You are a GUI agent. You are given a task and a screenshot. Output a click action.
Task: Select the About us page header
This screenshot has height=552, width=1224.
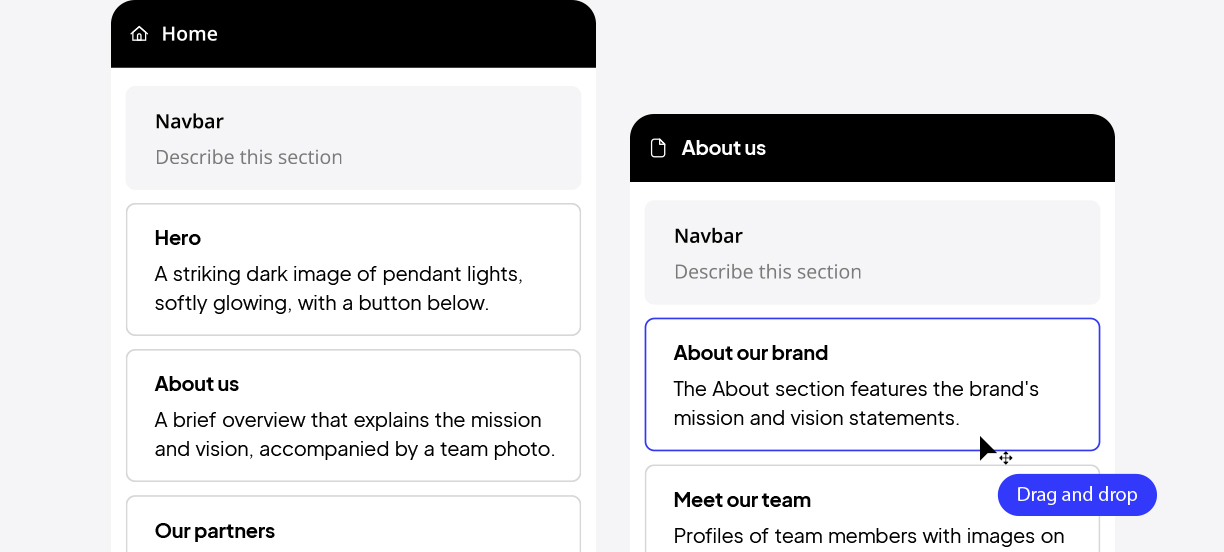872,148
